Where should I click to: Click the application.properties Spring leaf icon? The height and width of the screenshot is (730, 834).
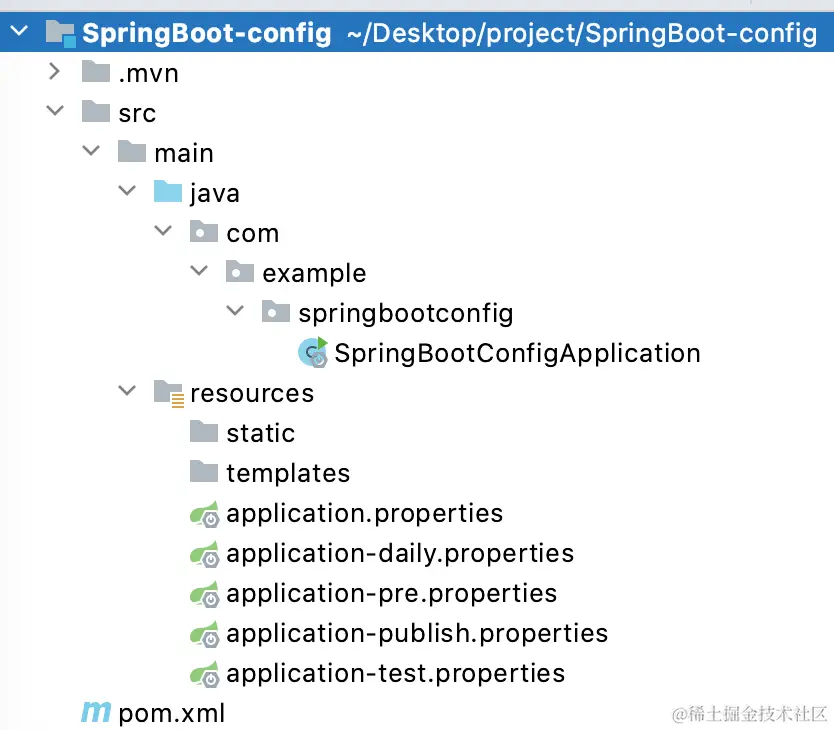(x=205, y=514)
